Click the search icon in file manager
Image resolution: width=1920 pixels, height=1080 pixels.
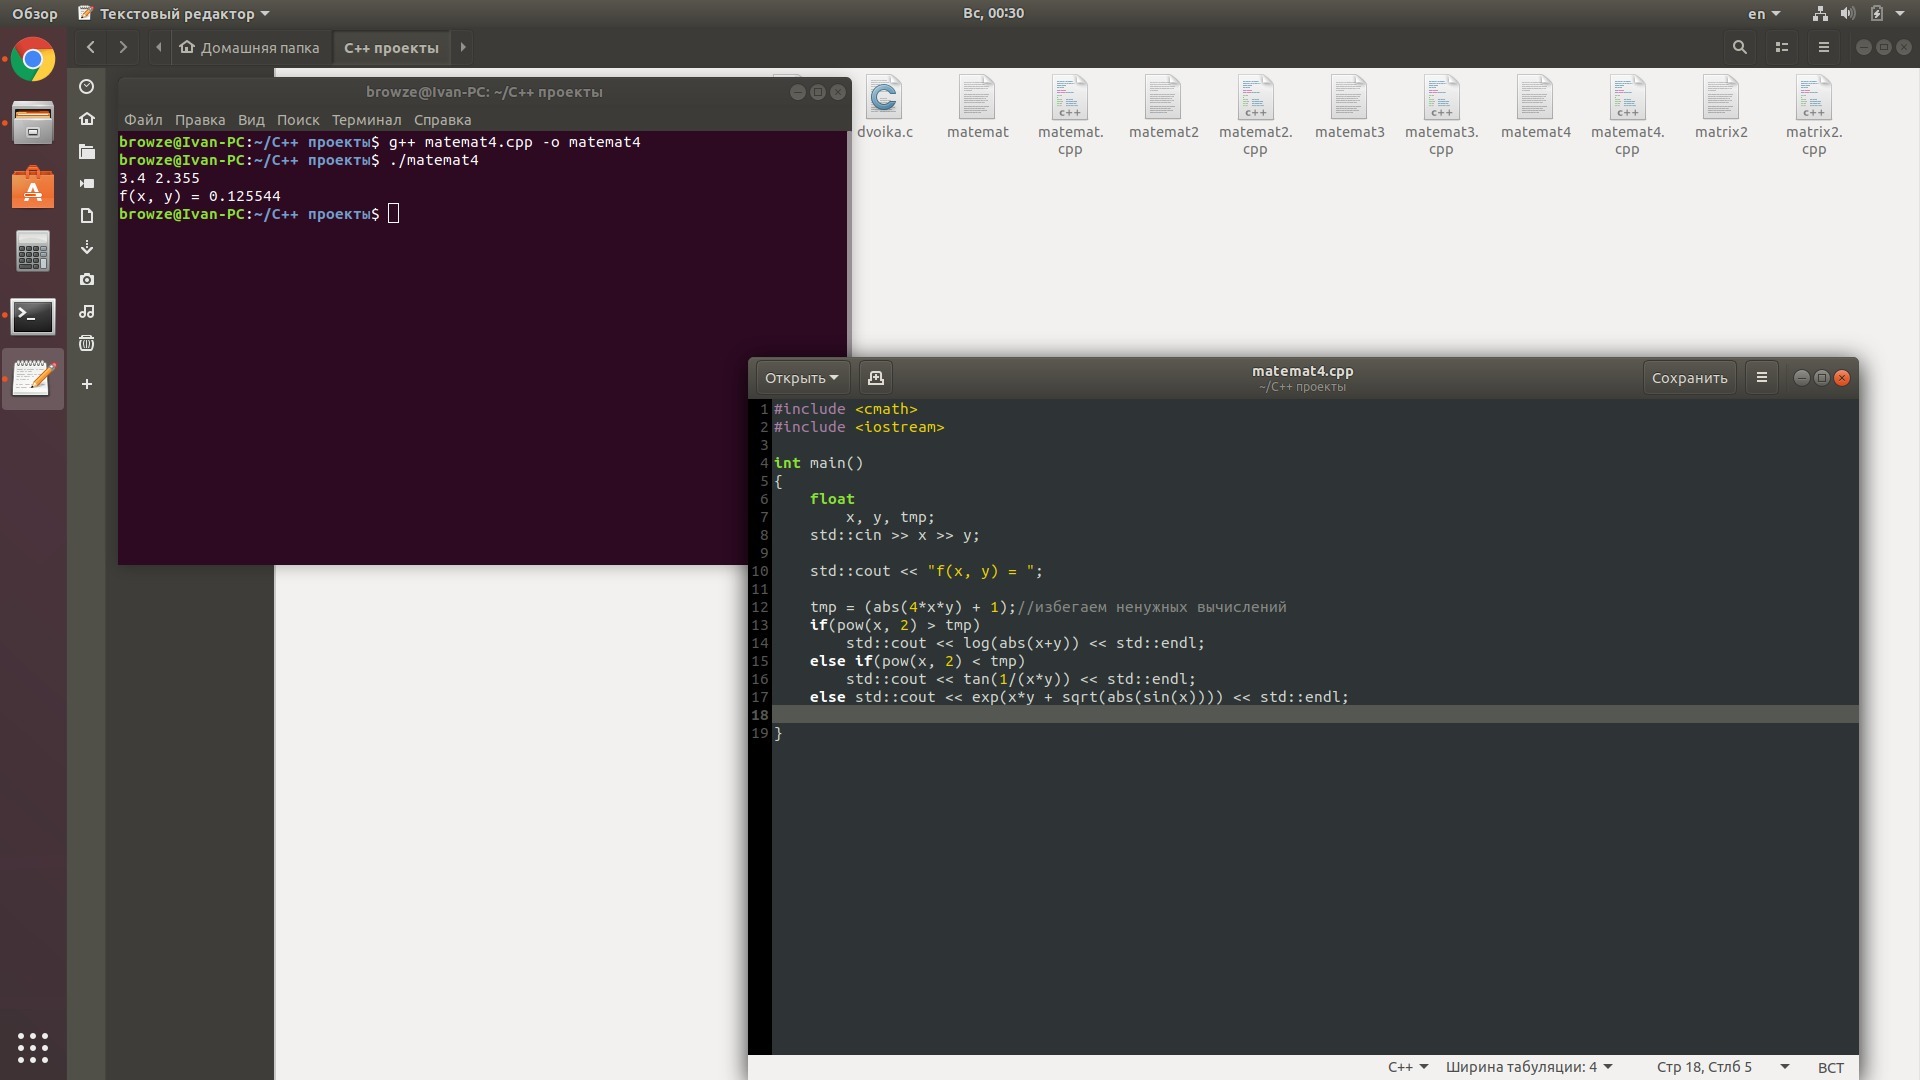pos(1739,47)
